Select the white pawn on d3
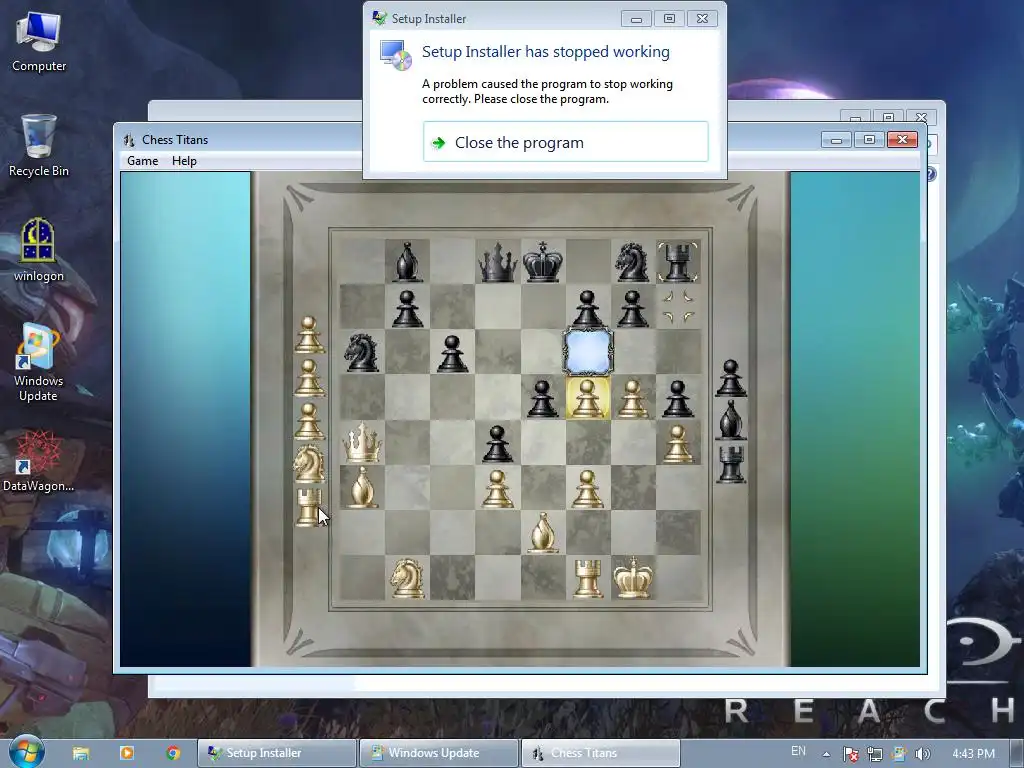This screenshot has width=1024, height=768. 498,488
